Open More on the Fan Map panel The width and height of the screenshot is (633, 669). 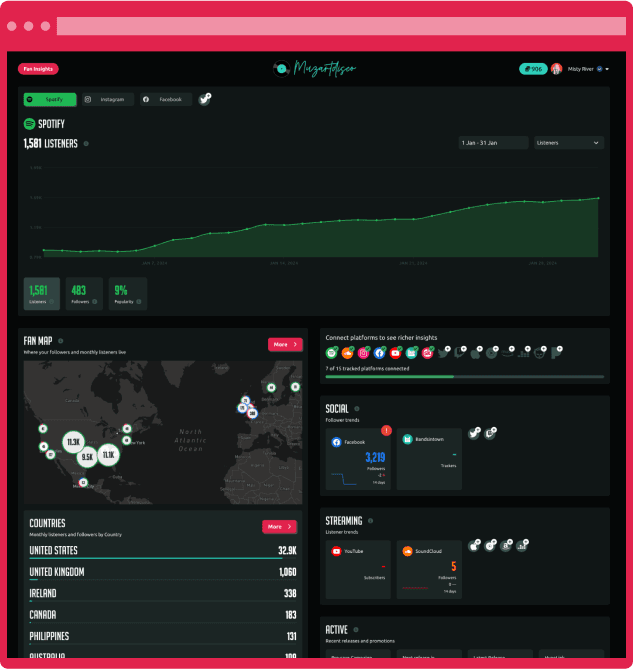[x=285, y=344]
